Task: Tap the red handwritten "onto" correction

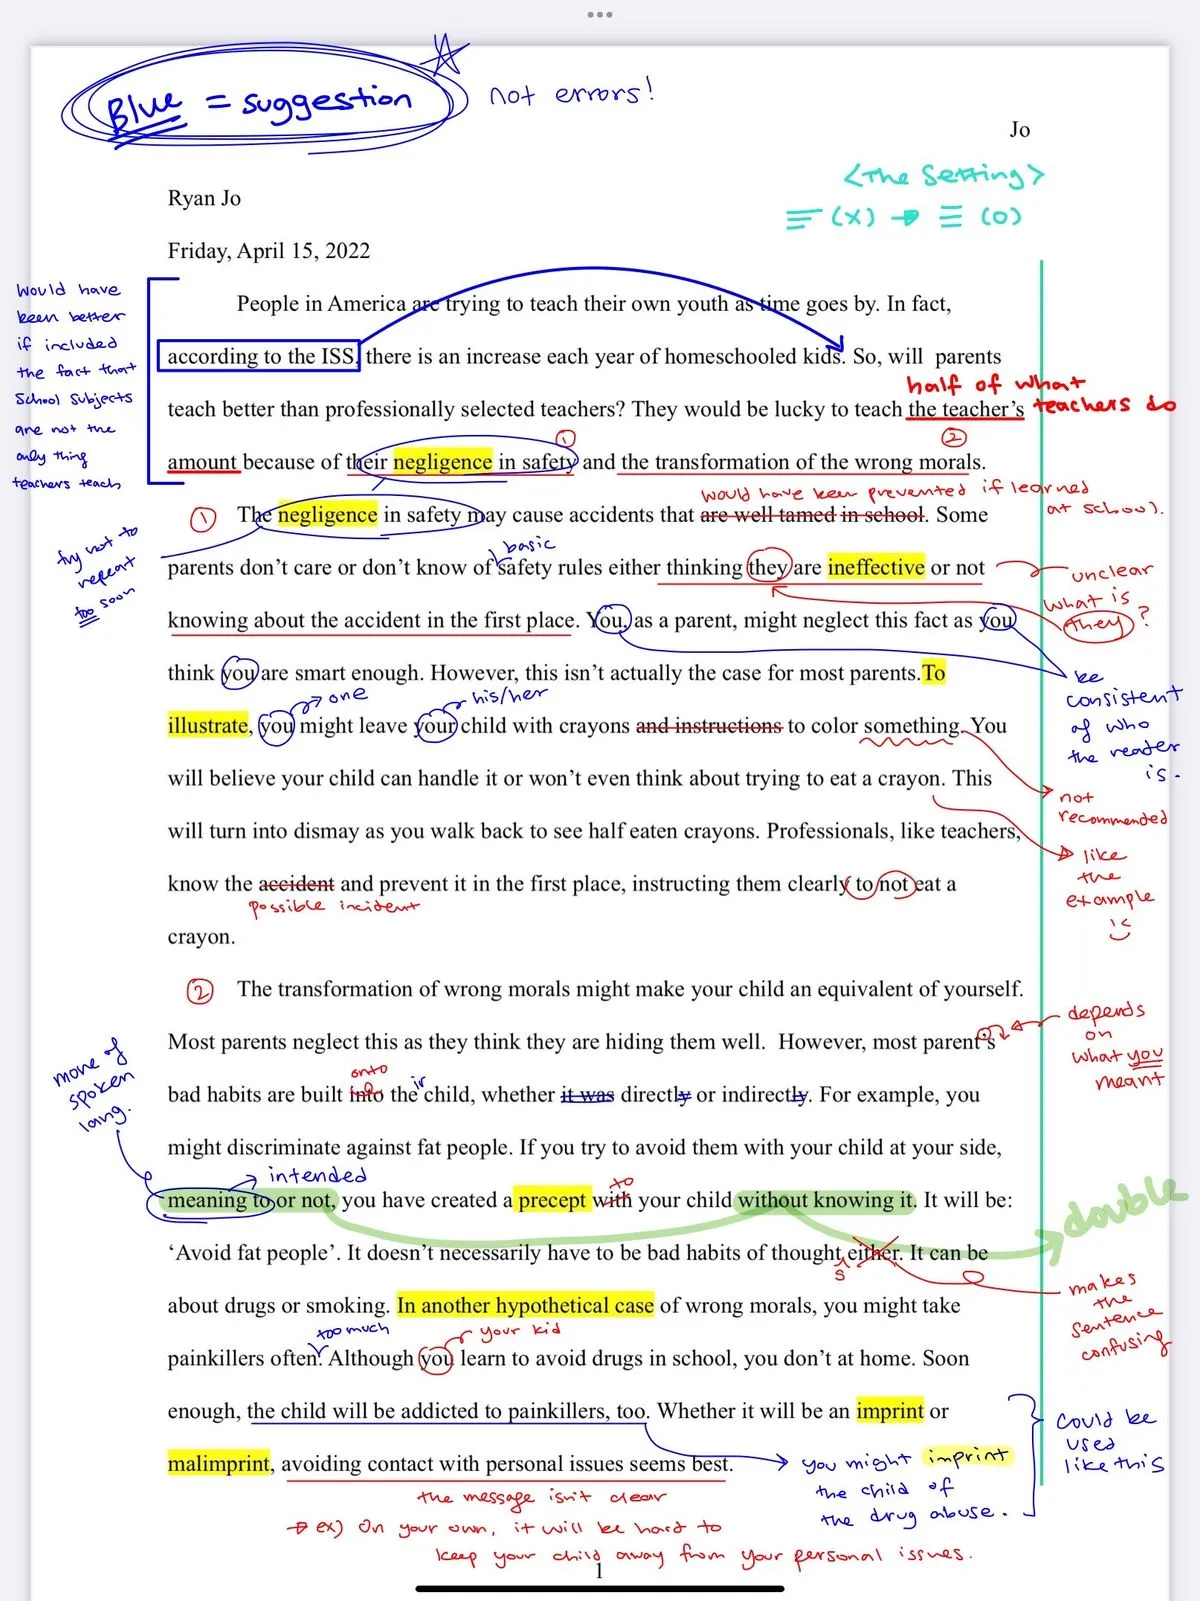Action: 369,1071
